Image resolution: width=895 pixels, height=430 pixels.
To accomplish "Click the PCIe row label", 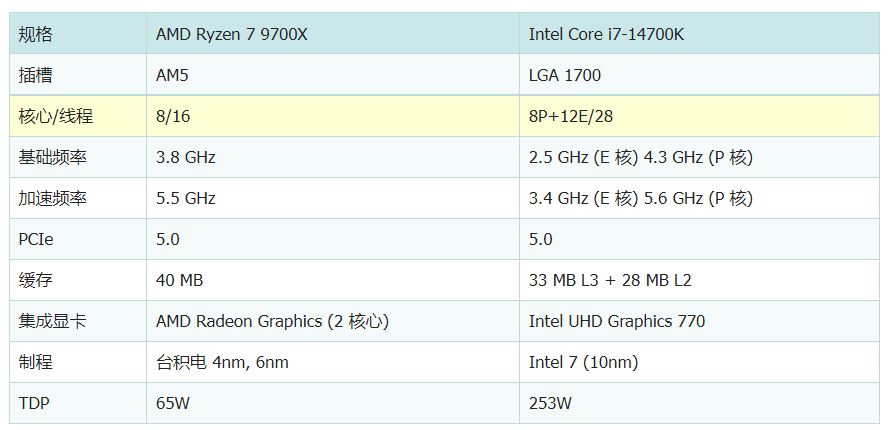I will [x=39, y=239].
